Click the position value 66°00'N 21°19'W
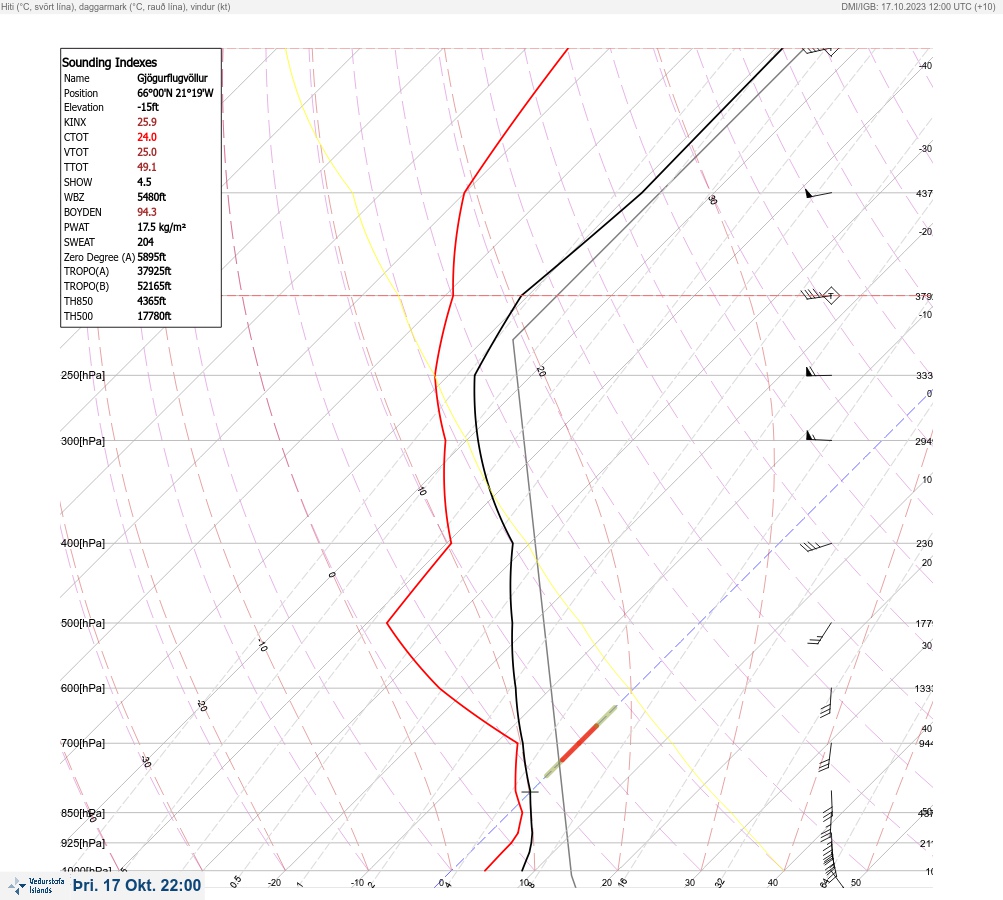Image resolution: width=1003 pixels, height=900 pixels. [x=175, y=93]
